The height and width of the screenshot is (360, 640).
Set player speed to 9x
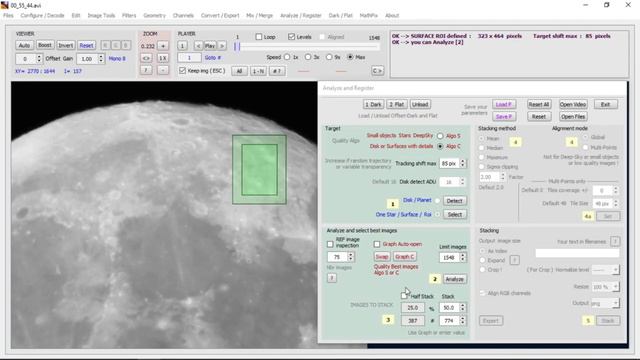[329, 57]
